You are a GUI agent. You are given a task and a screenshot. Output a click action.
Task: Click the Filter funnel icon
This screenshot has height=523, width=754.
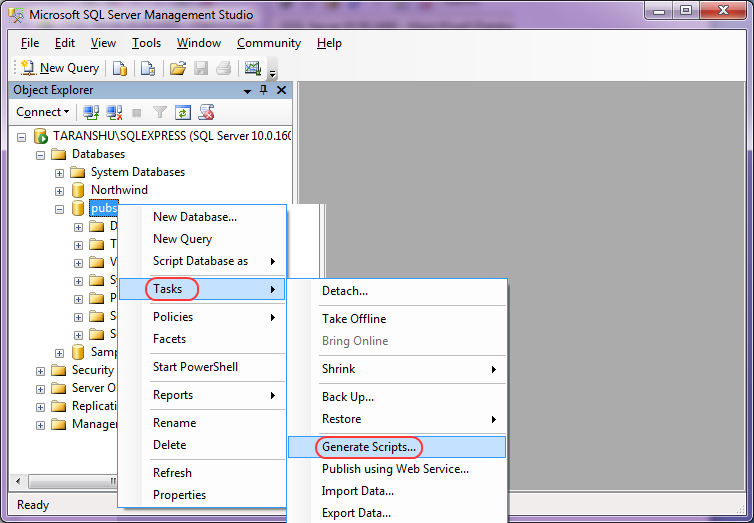pos(160,112)
